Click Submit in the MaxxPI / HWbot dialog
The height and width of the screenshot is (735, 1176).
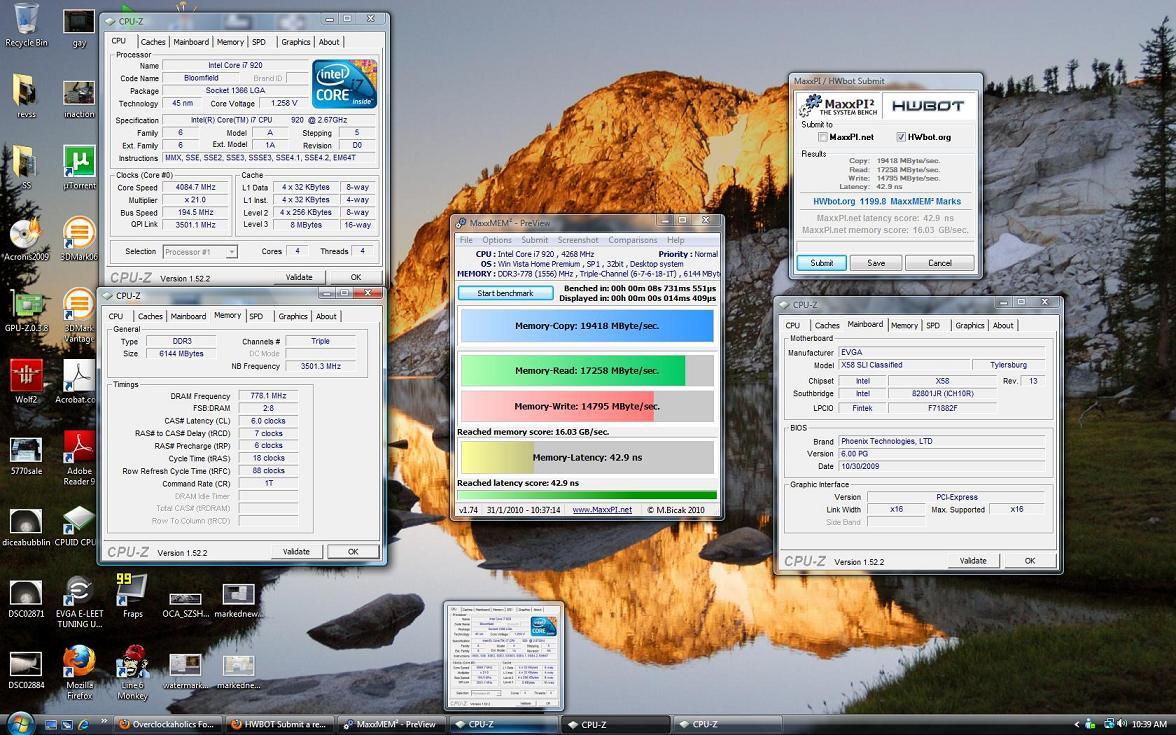coord(821,263)
